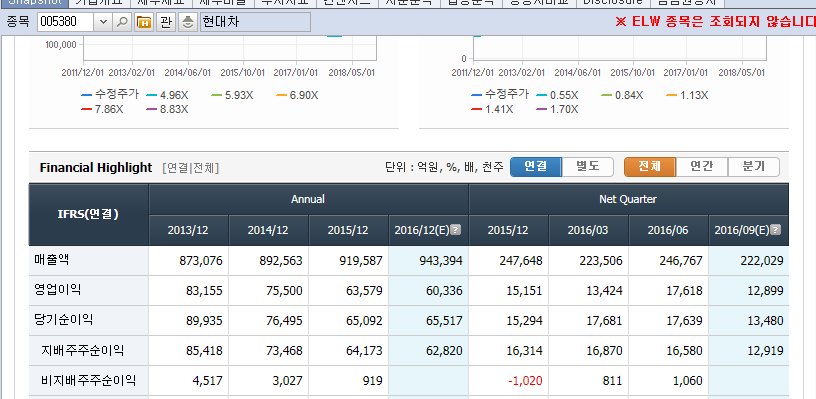Click the 관 interest-stock button
The height and width of the screenshot is (399, 816).
(x=166, y=22)
